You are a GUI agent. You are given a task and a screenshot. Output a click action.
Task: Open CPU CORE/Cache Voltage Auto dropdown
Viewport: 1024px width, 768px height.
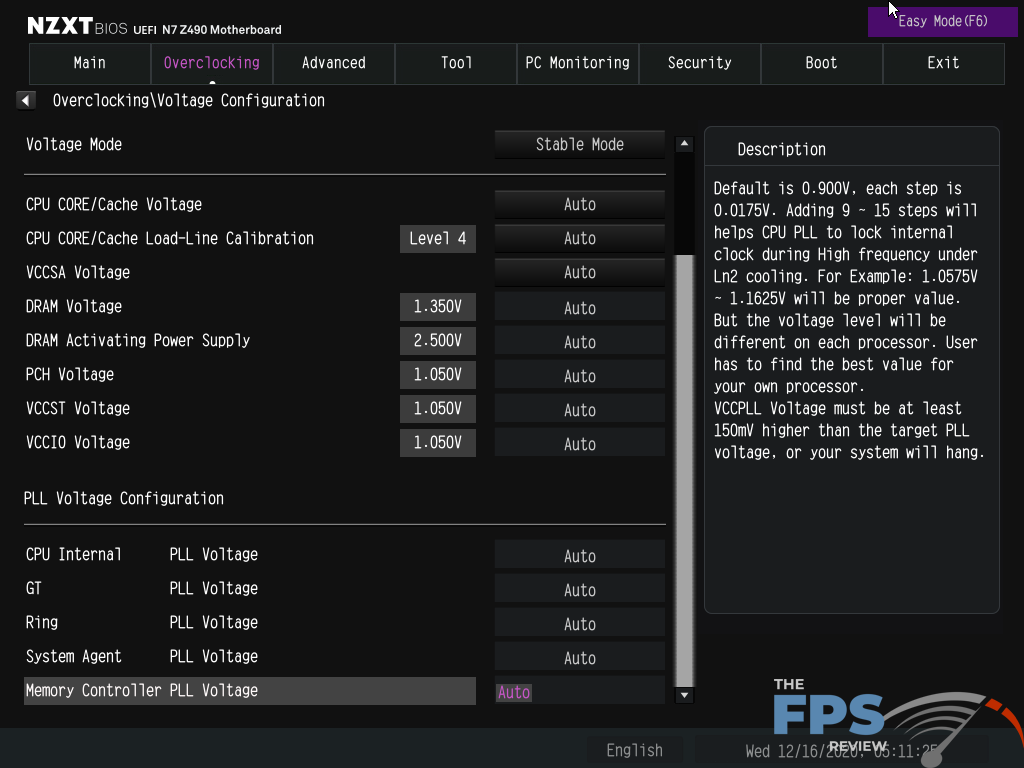(579, 205)
